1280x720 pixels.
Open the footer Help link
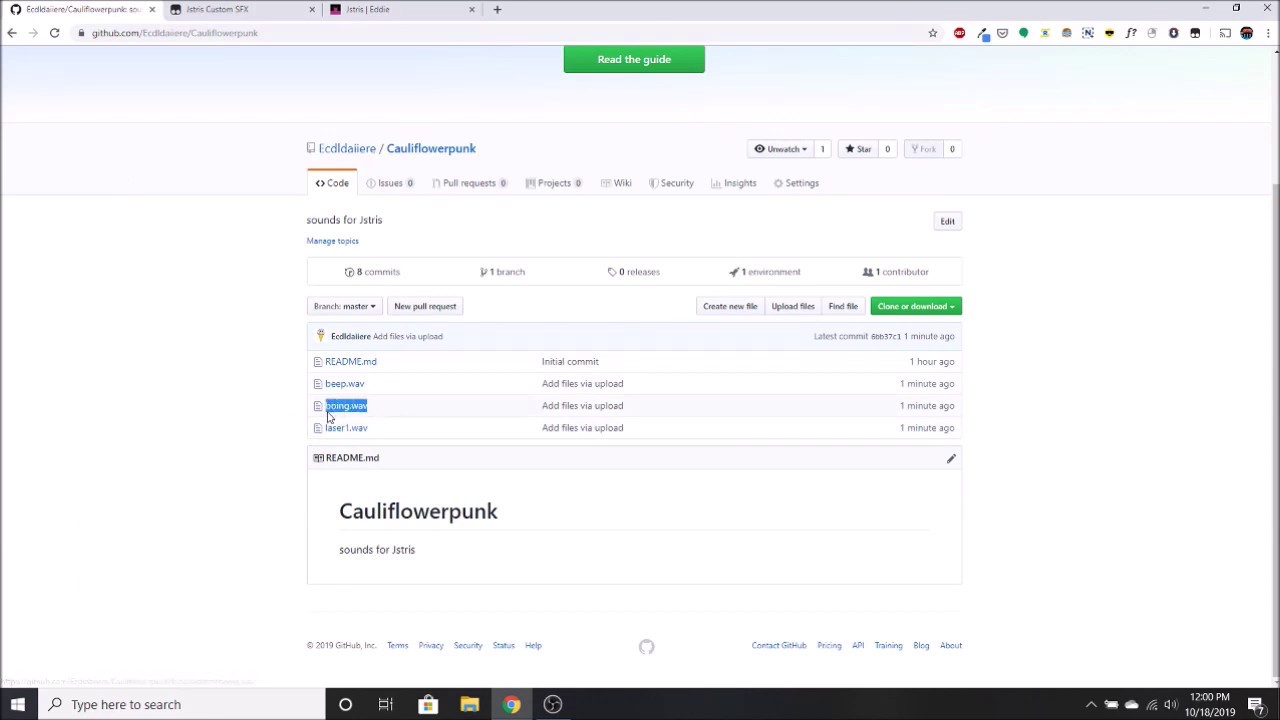(x=533, y=646)
